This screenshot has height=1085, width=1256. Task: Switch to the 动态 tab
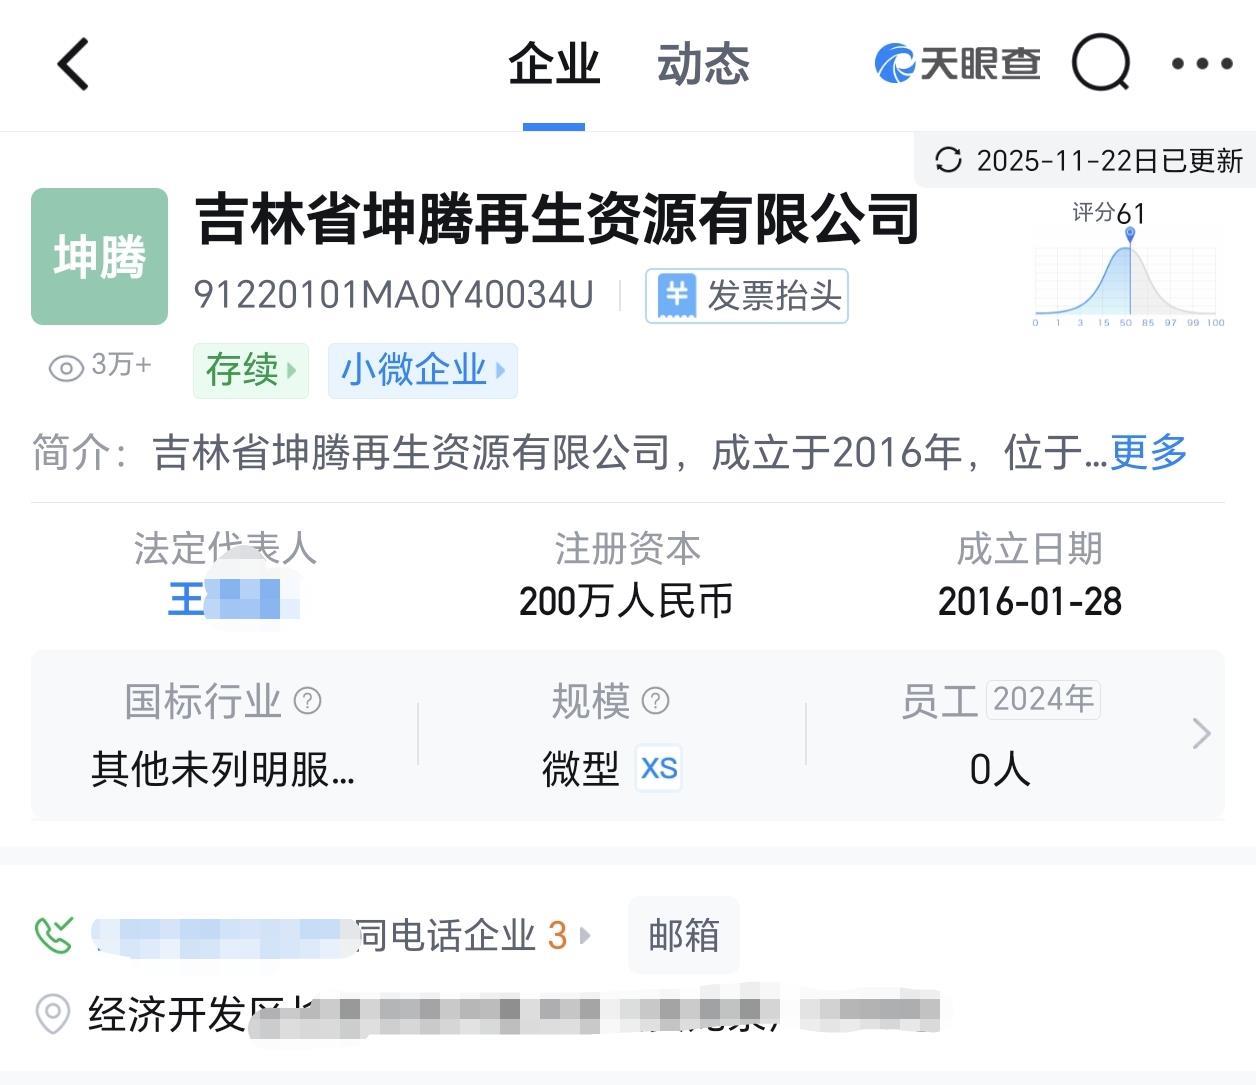703,65
